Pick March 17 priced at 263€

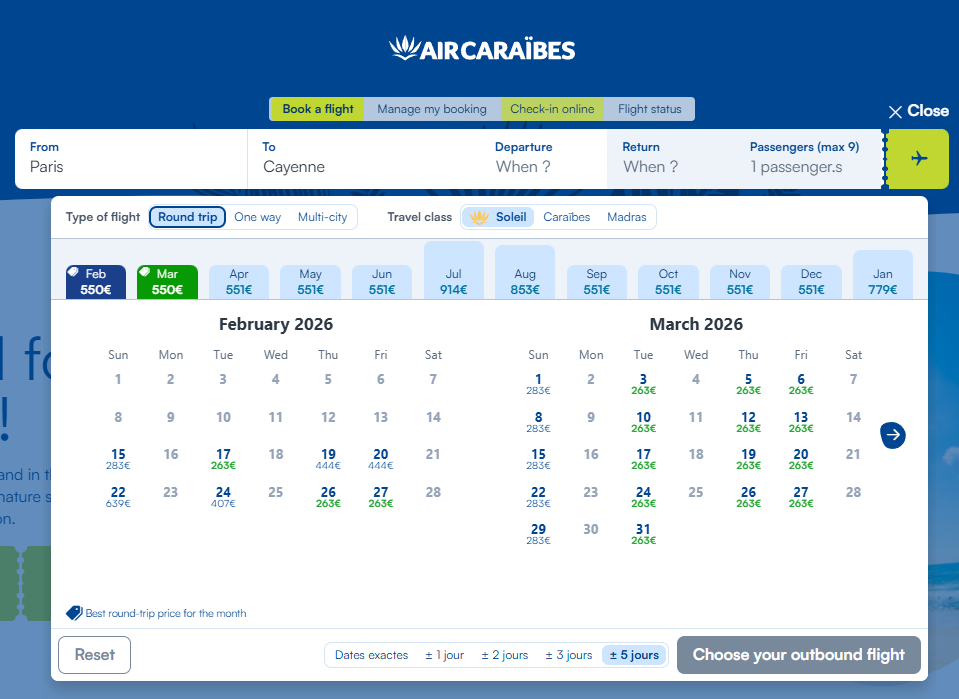click(x=643, y=459)
